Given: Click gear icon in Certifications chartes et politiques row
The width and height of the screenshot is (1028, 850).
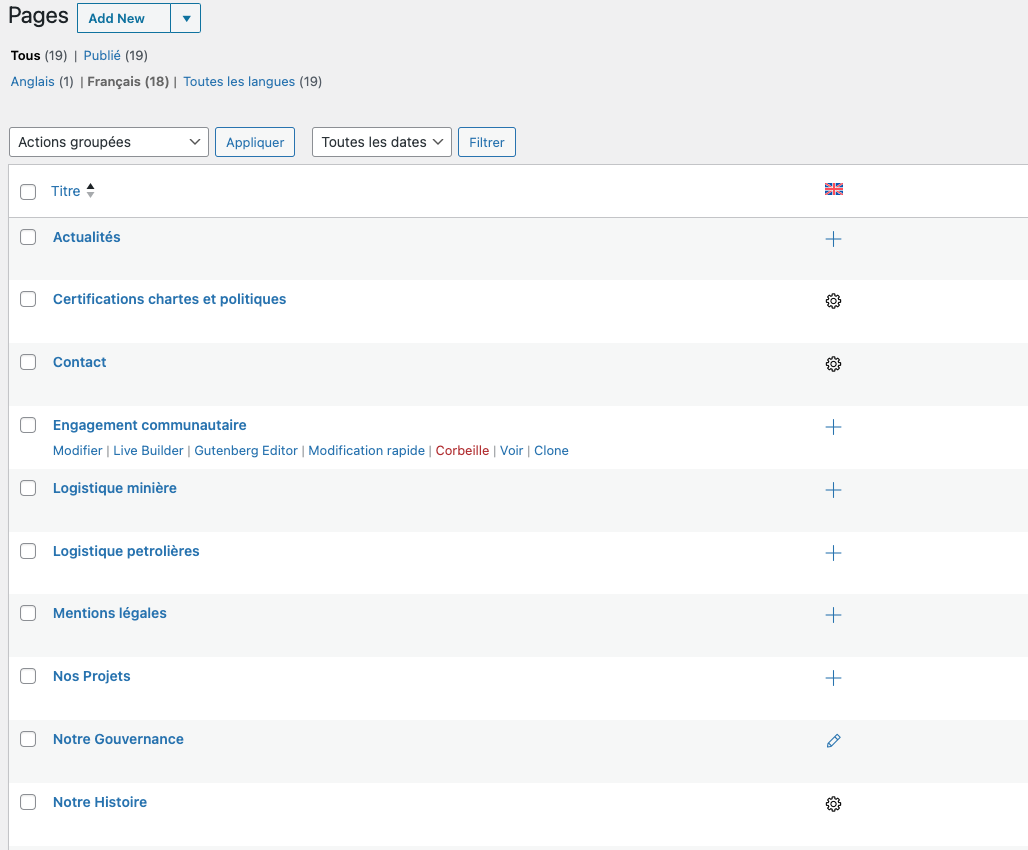Looking at the screenshot, I should 833,301.
